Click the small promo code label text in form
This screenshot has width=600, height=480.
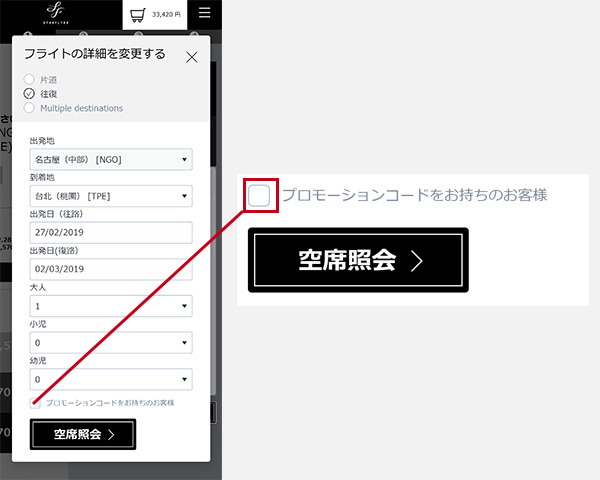click(110, 403)
